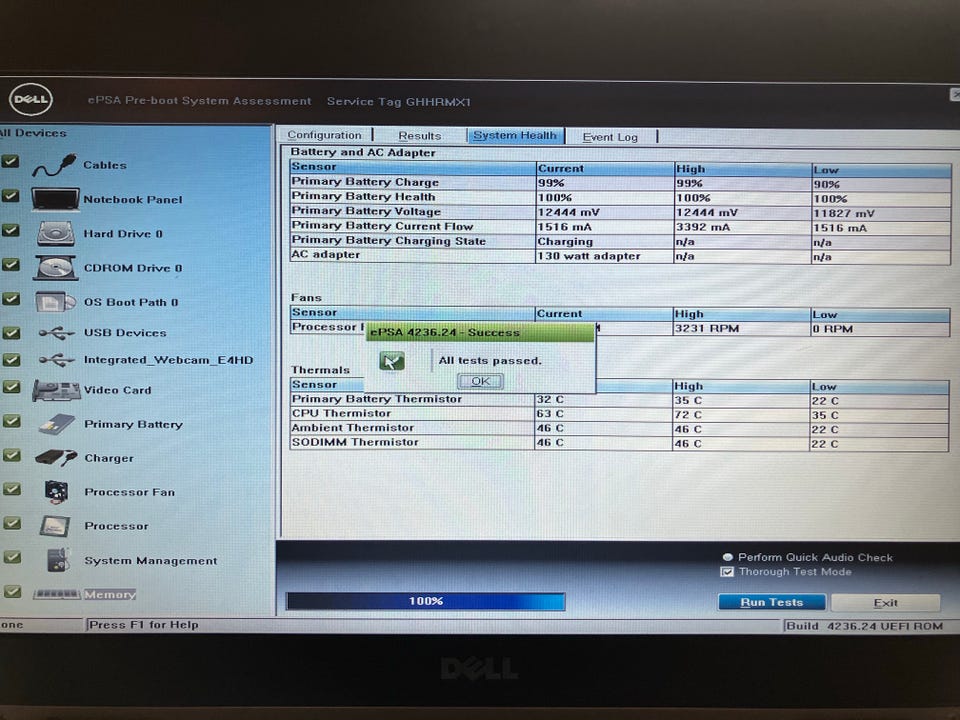
Task: Select the Hard Drive 0 icon
Action: point(56,234)
